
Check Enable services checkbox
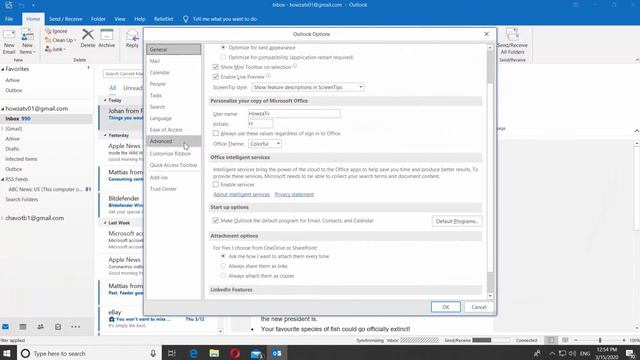216,184
